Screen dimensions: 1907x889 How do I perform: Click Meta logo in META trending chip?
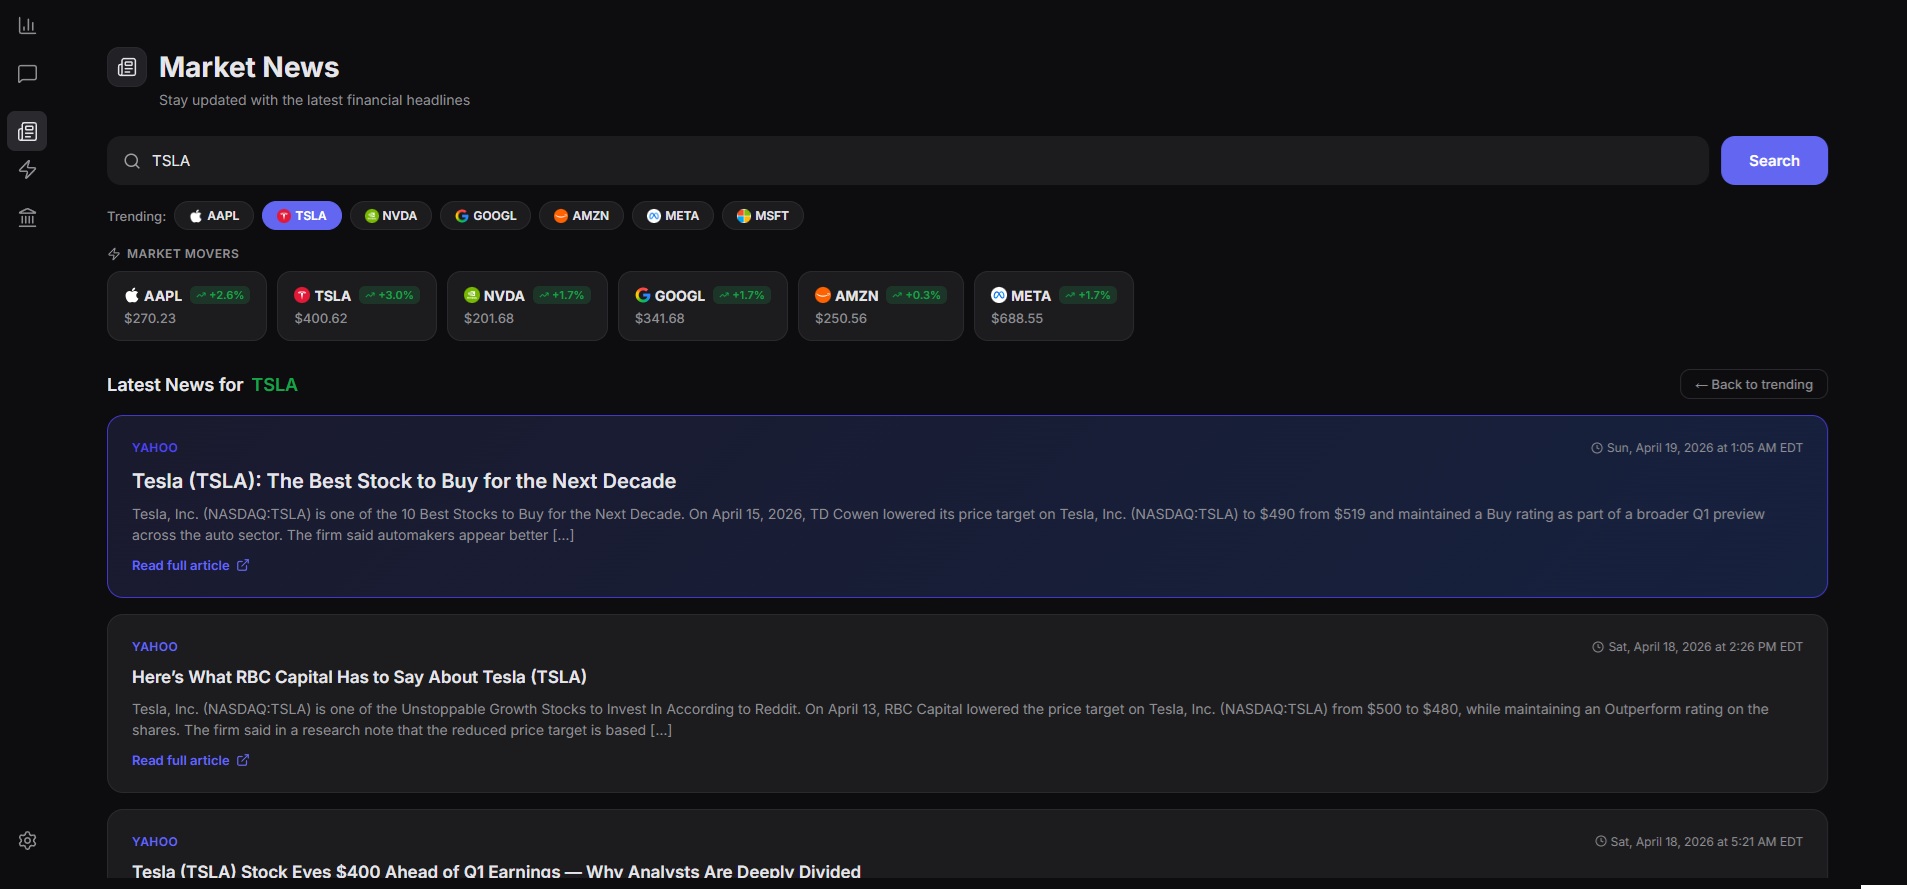tap(653, 216)
